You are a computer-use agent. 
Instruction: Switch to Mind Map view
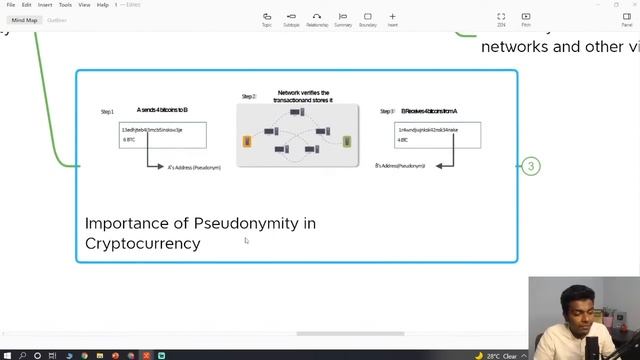pos(24,20)
